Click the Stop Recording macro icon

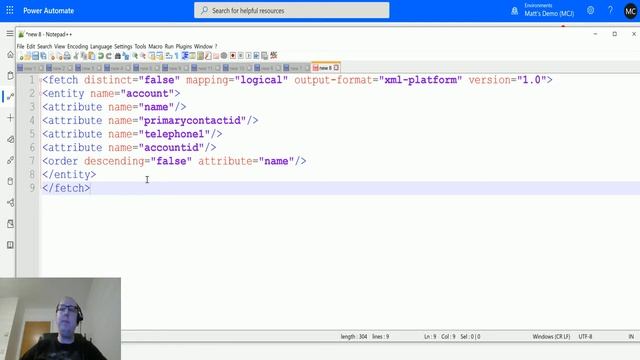tap(240, 56)
